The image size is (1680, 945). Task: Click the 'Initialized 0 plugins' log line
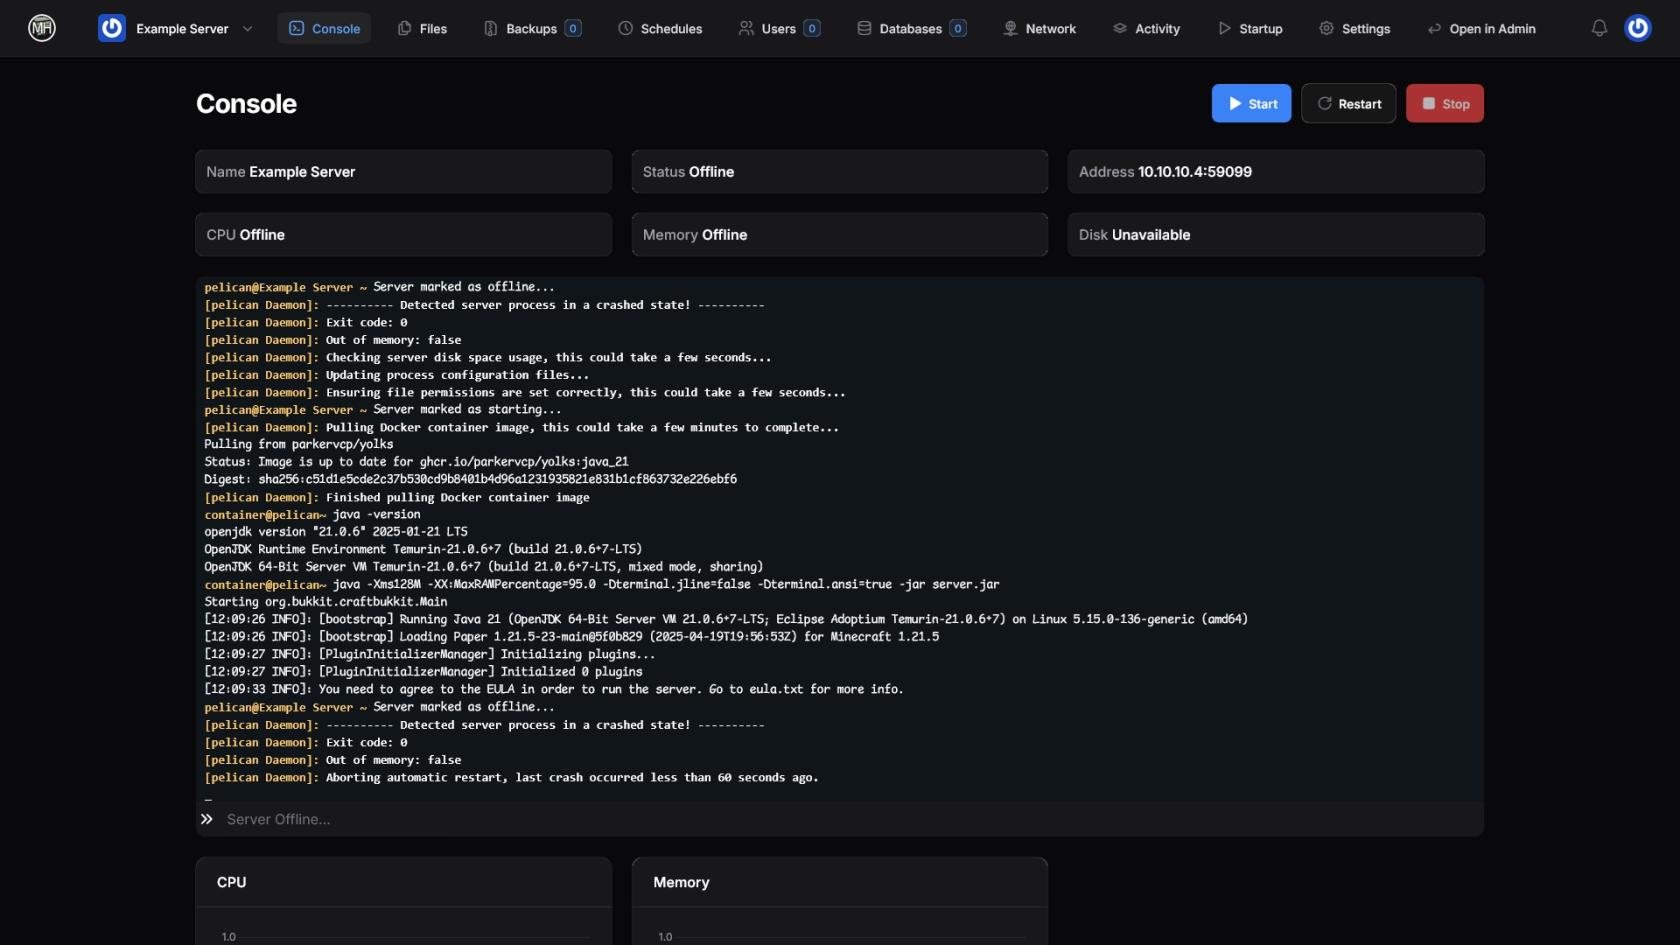coord(423,671)
